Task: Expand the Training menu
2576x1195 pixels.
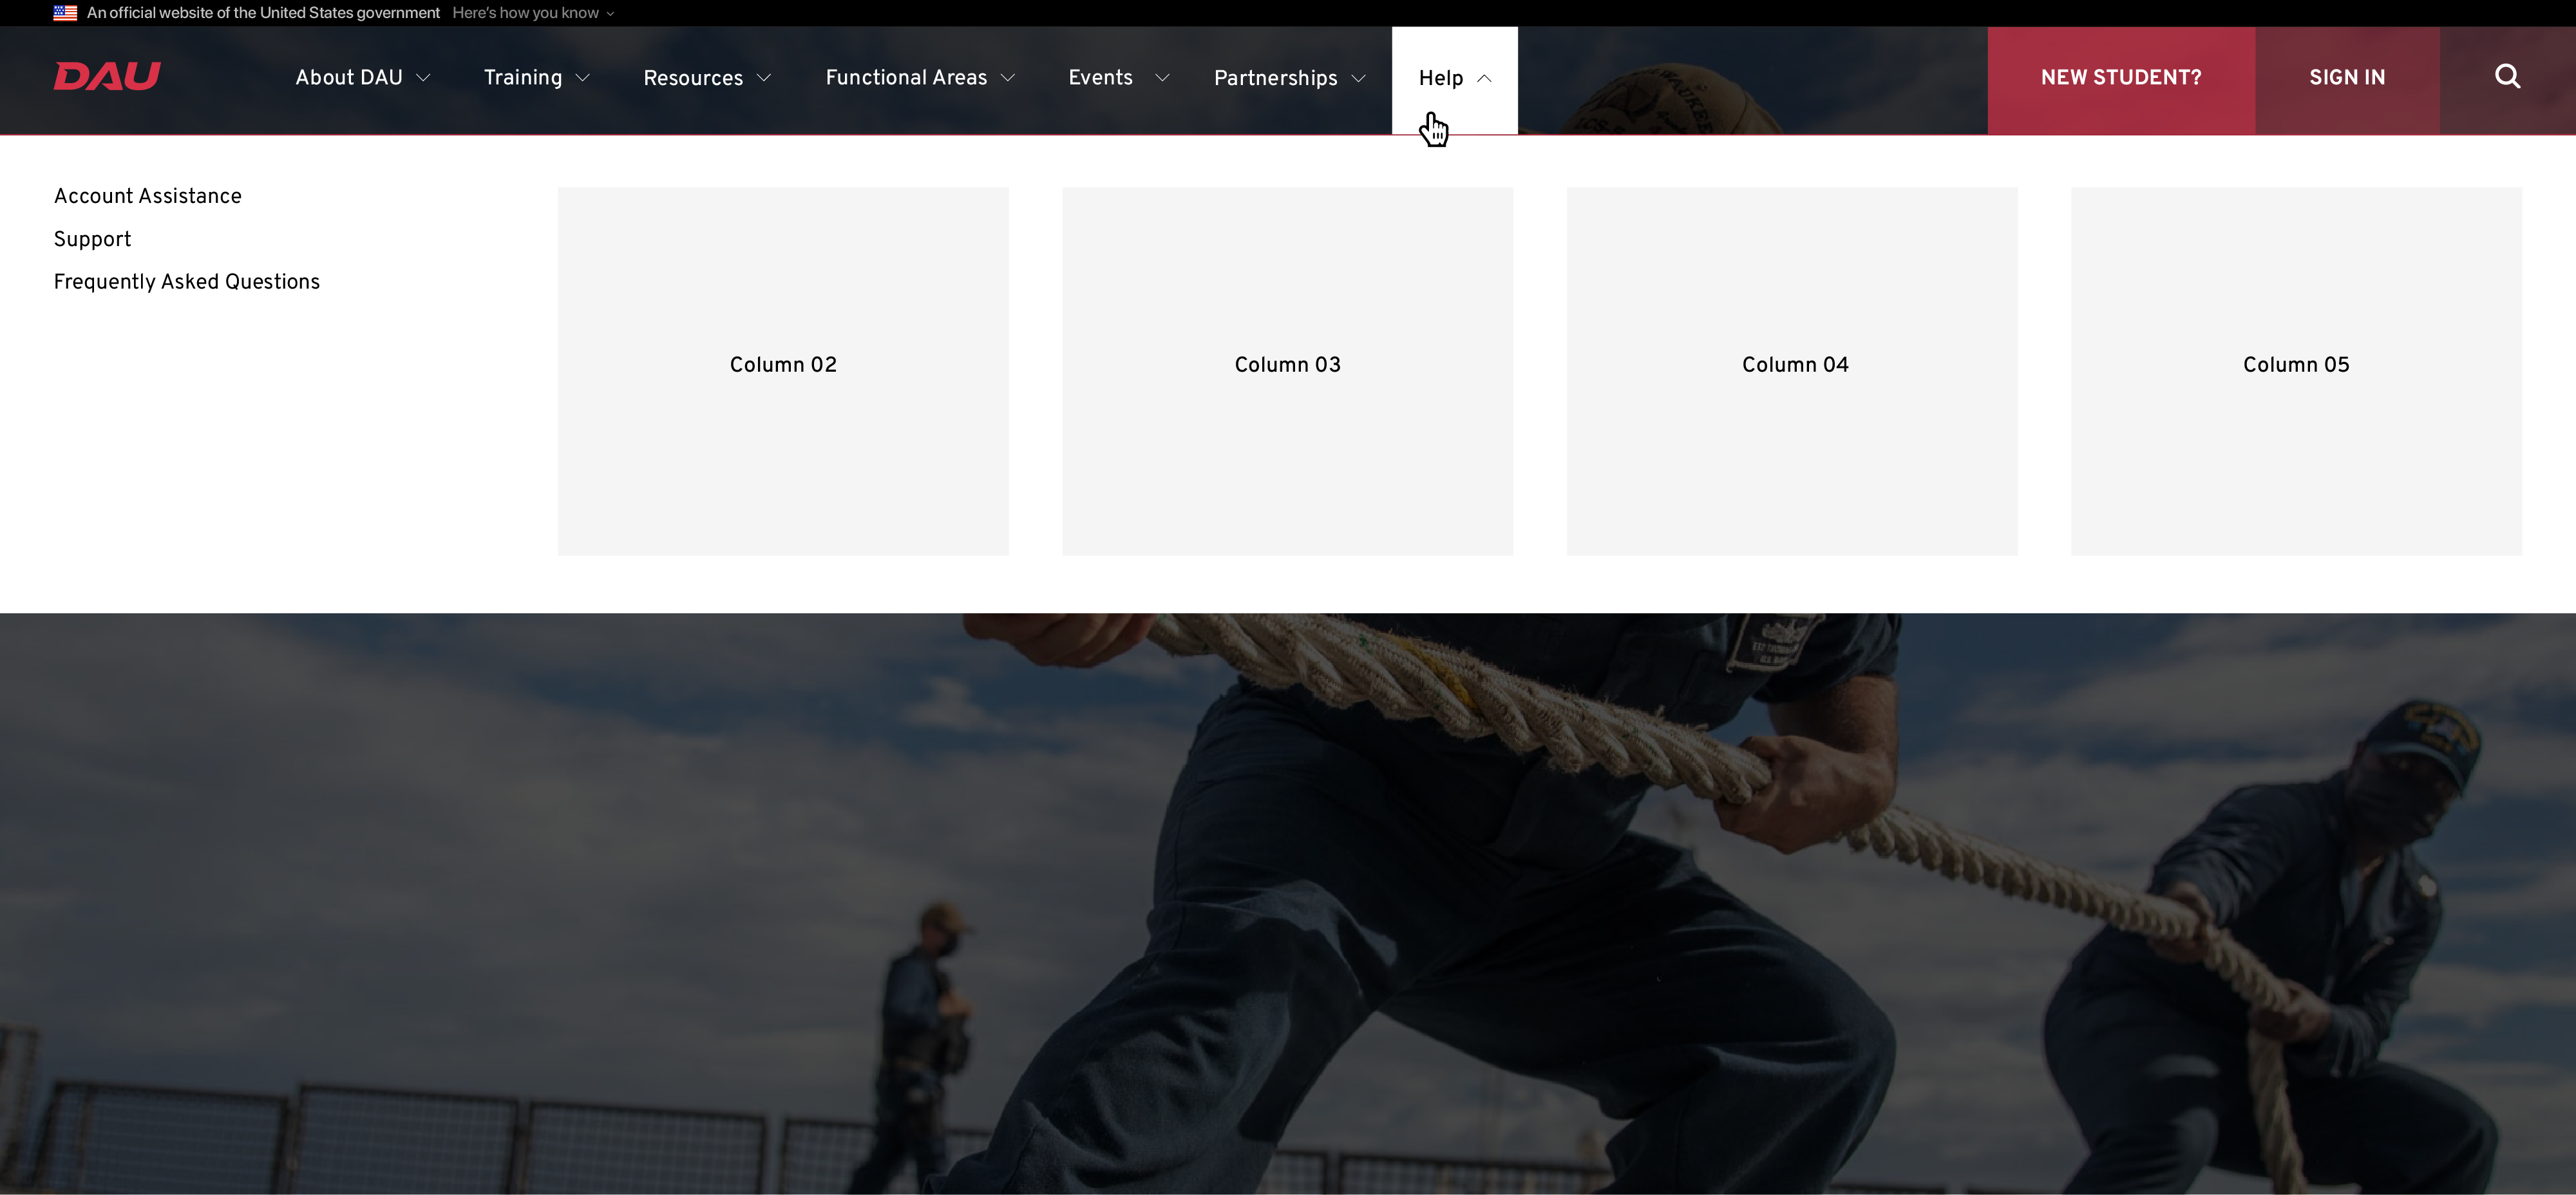Action: coord(537,78)
